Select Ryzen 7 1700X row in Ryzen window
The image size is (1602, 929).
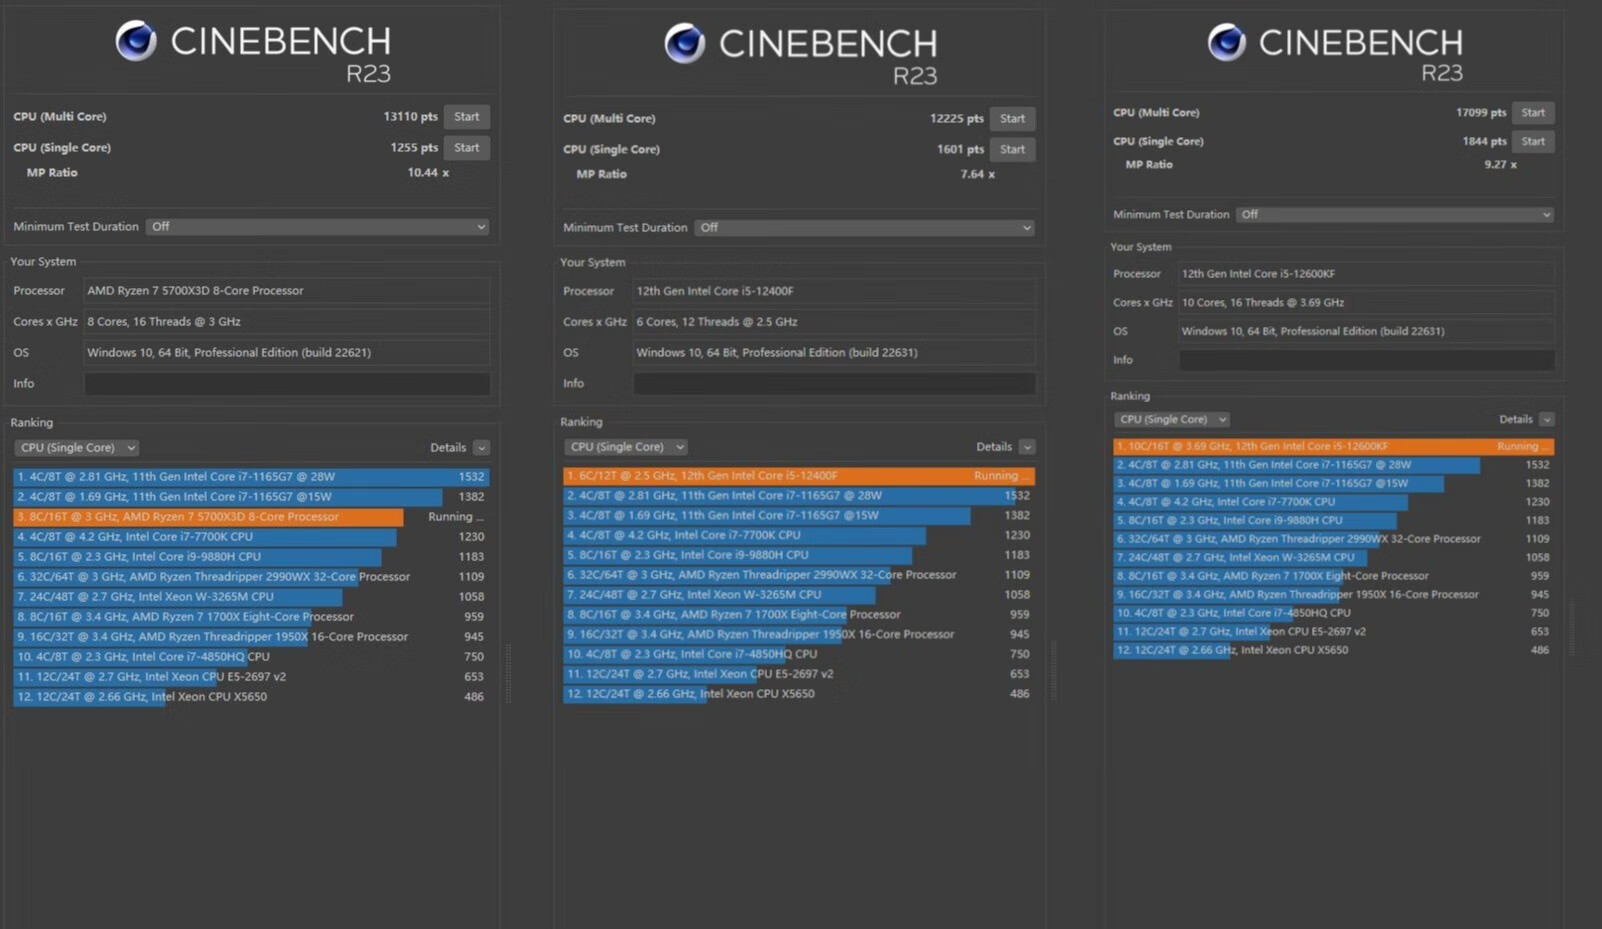[x=249, y=617]
